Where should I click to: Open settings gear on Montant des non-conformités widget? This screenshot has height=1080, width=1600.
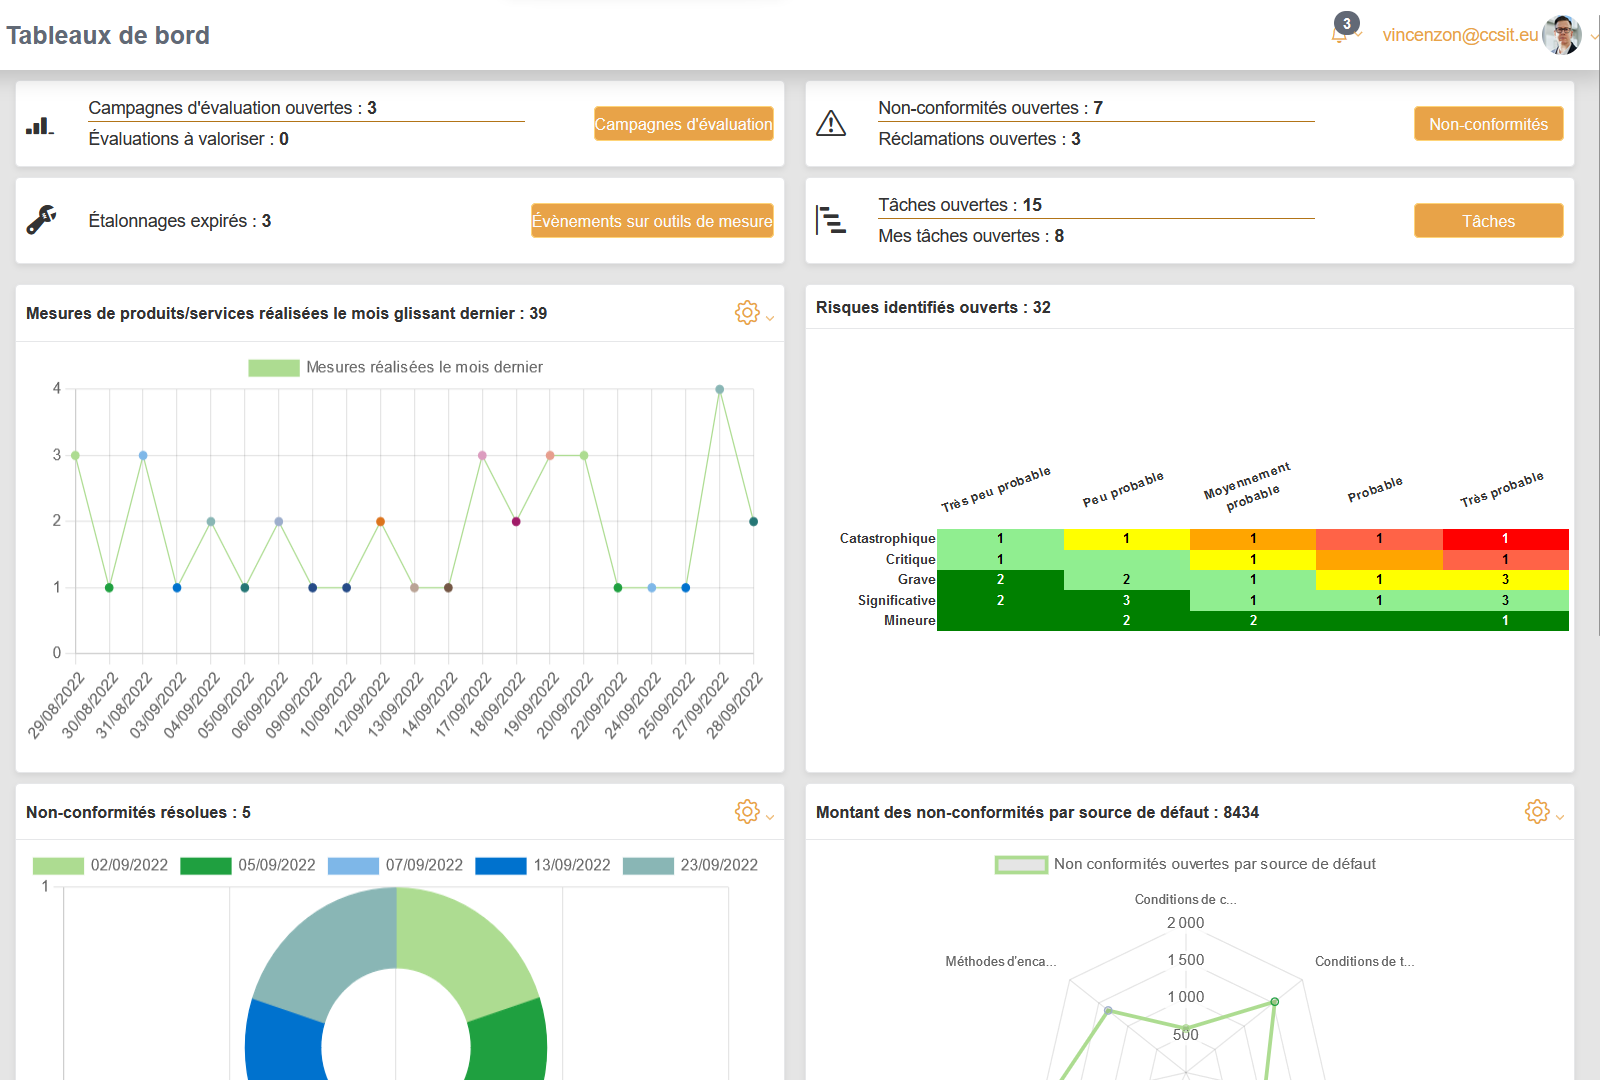coord(1537,812)
